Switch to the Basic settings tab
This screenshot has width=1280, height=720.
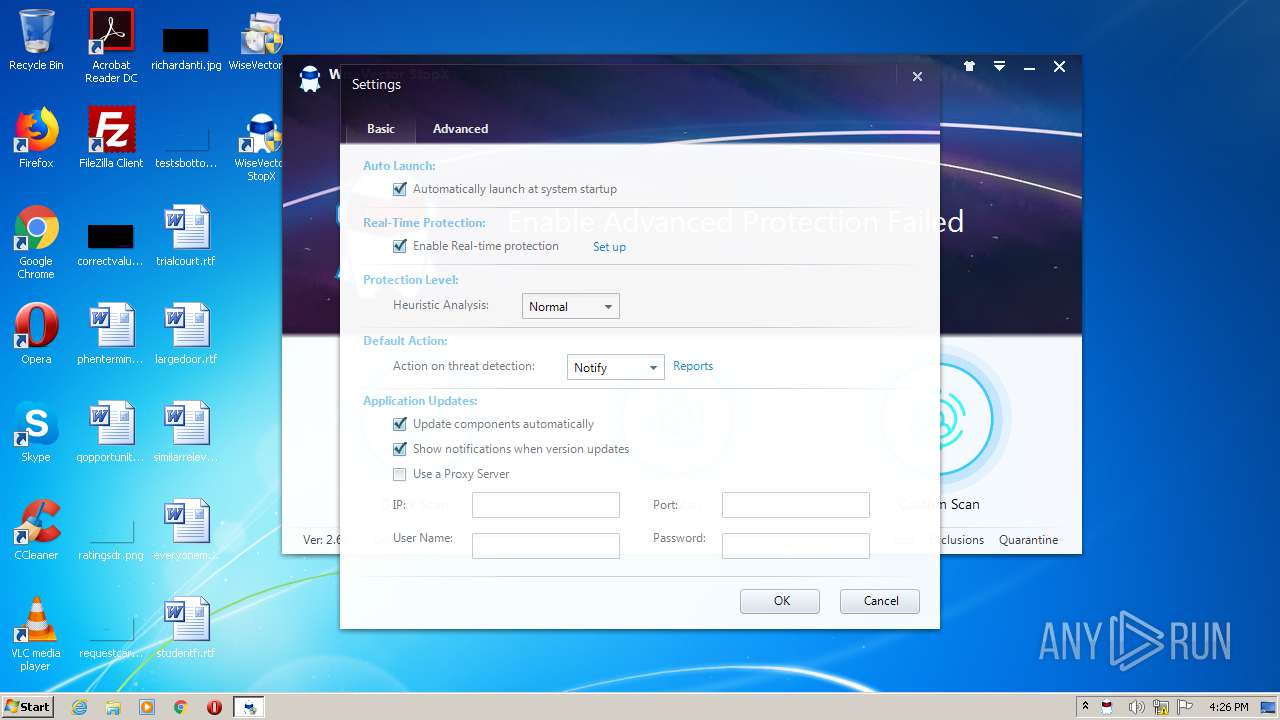tap(381, 129)
